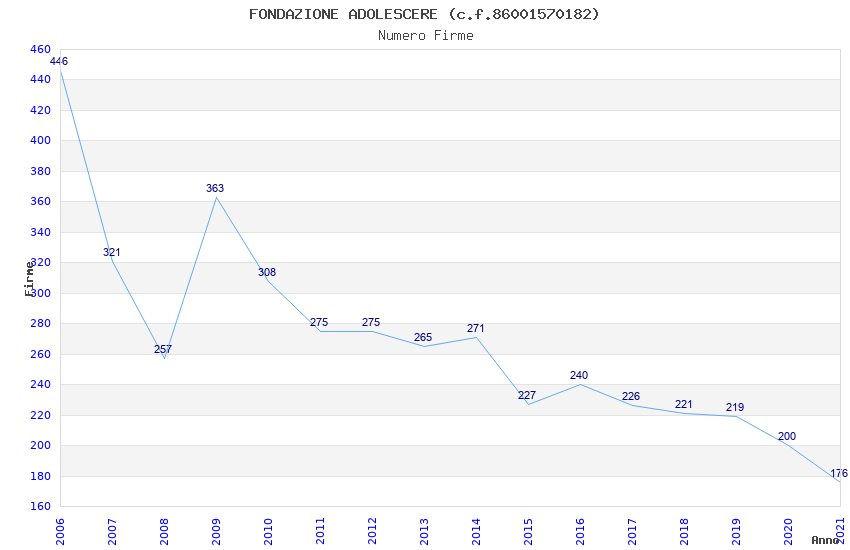
Task: Select the data label 200
Action: click(x=787, y=436)
